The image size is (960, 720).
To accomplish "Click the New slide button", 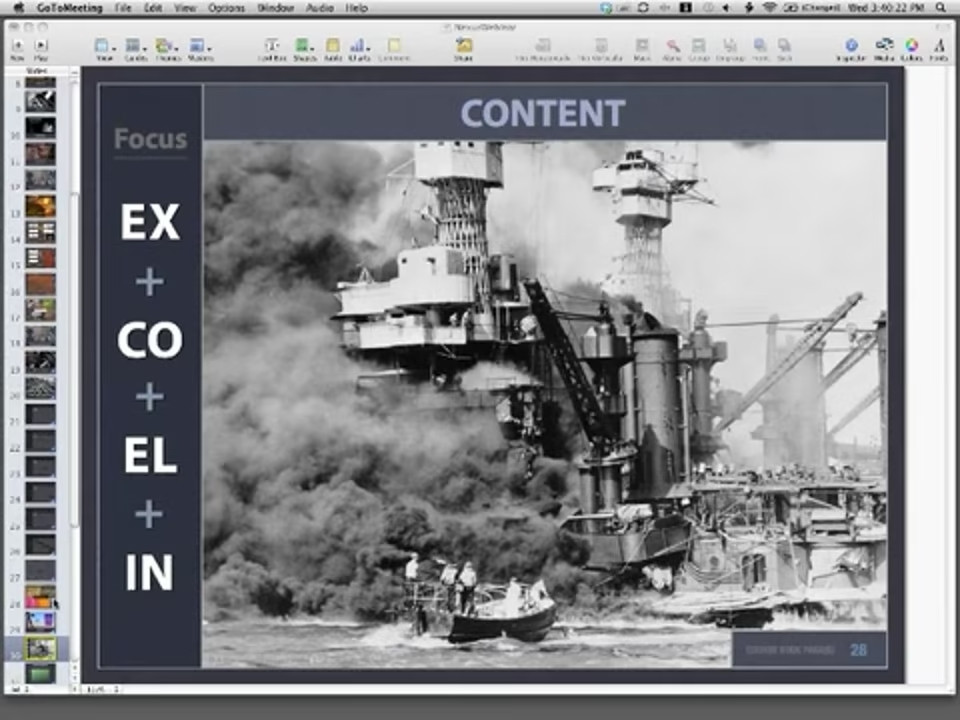I will 17,46.
